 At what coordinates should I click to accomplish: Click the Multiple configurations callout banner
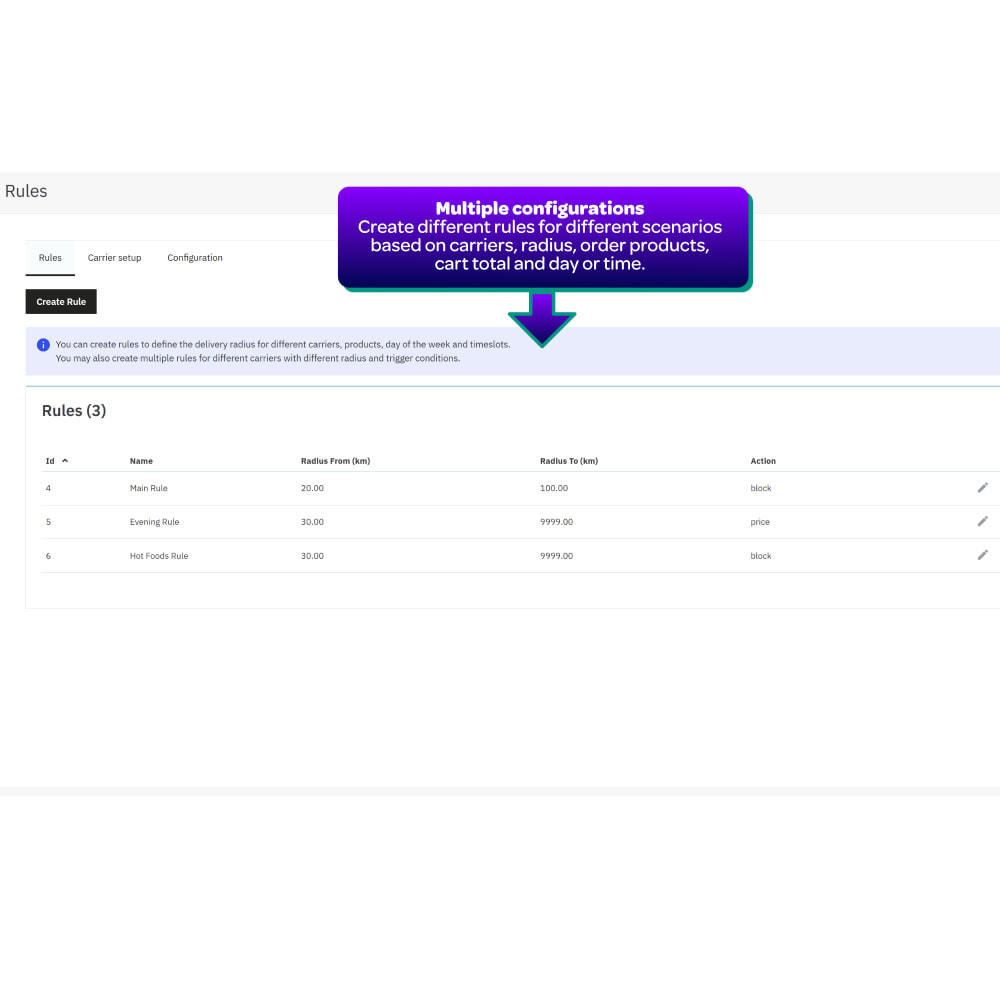[543, 237]
